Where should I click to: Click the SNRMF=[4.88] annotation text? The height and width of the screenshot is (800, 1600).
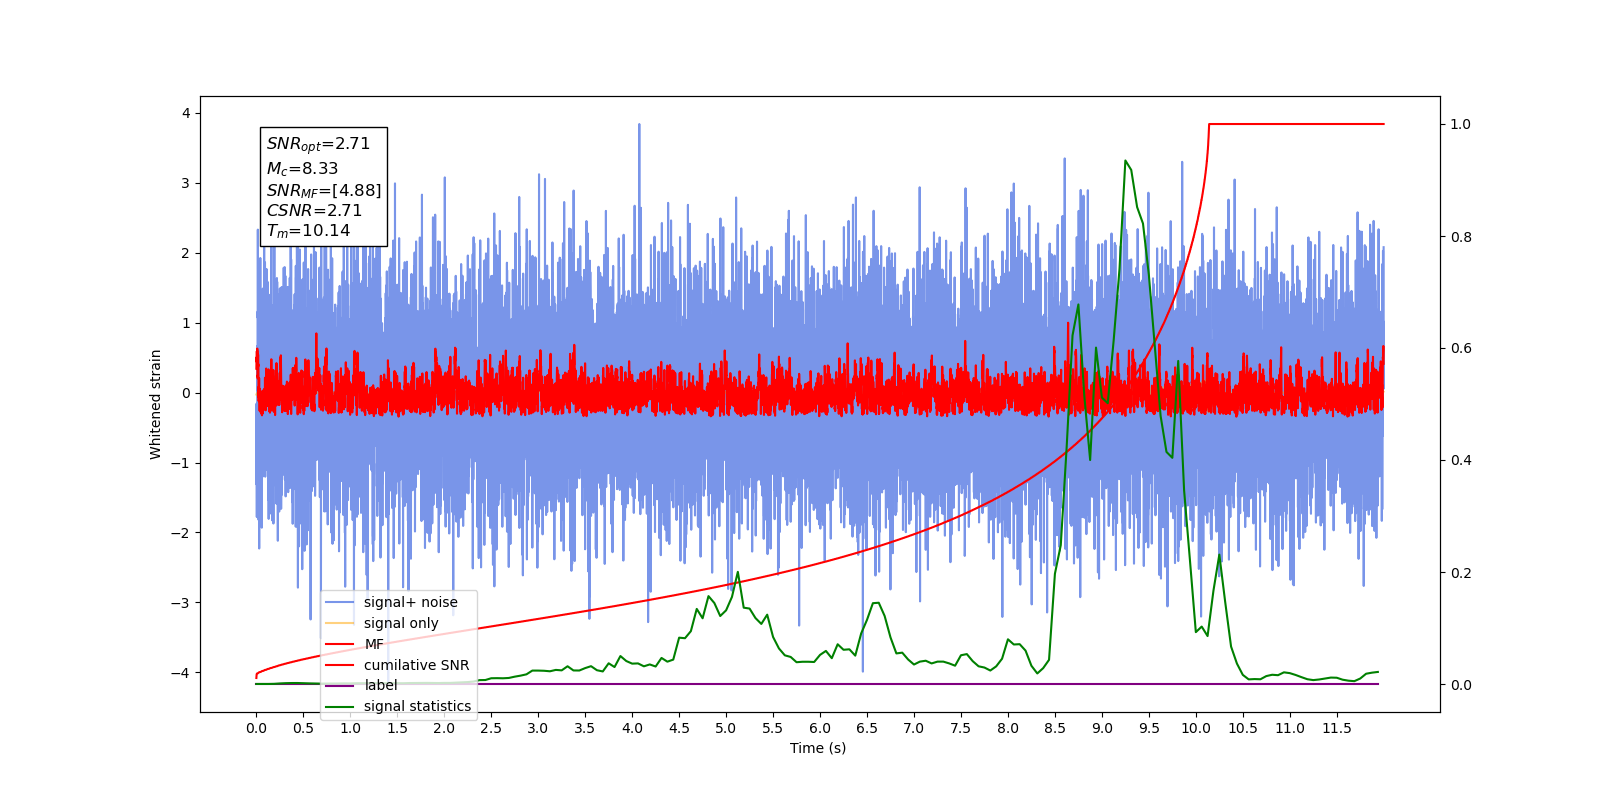tap(324, 190)
